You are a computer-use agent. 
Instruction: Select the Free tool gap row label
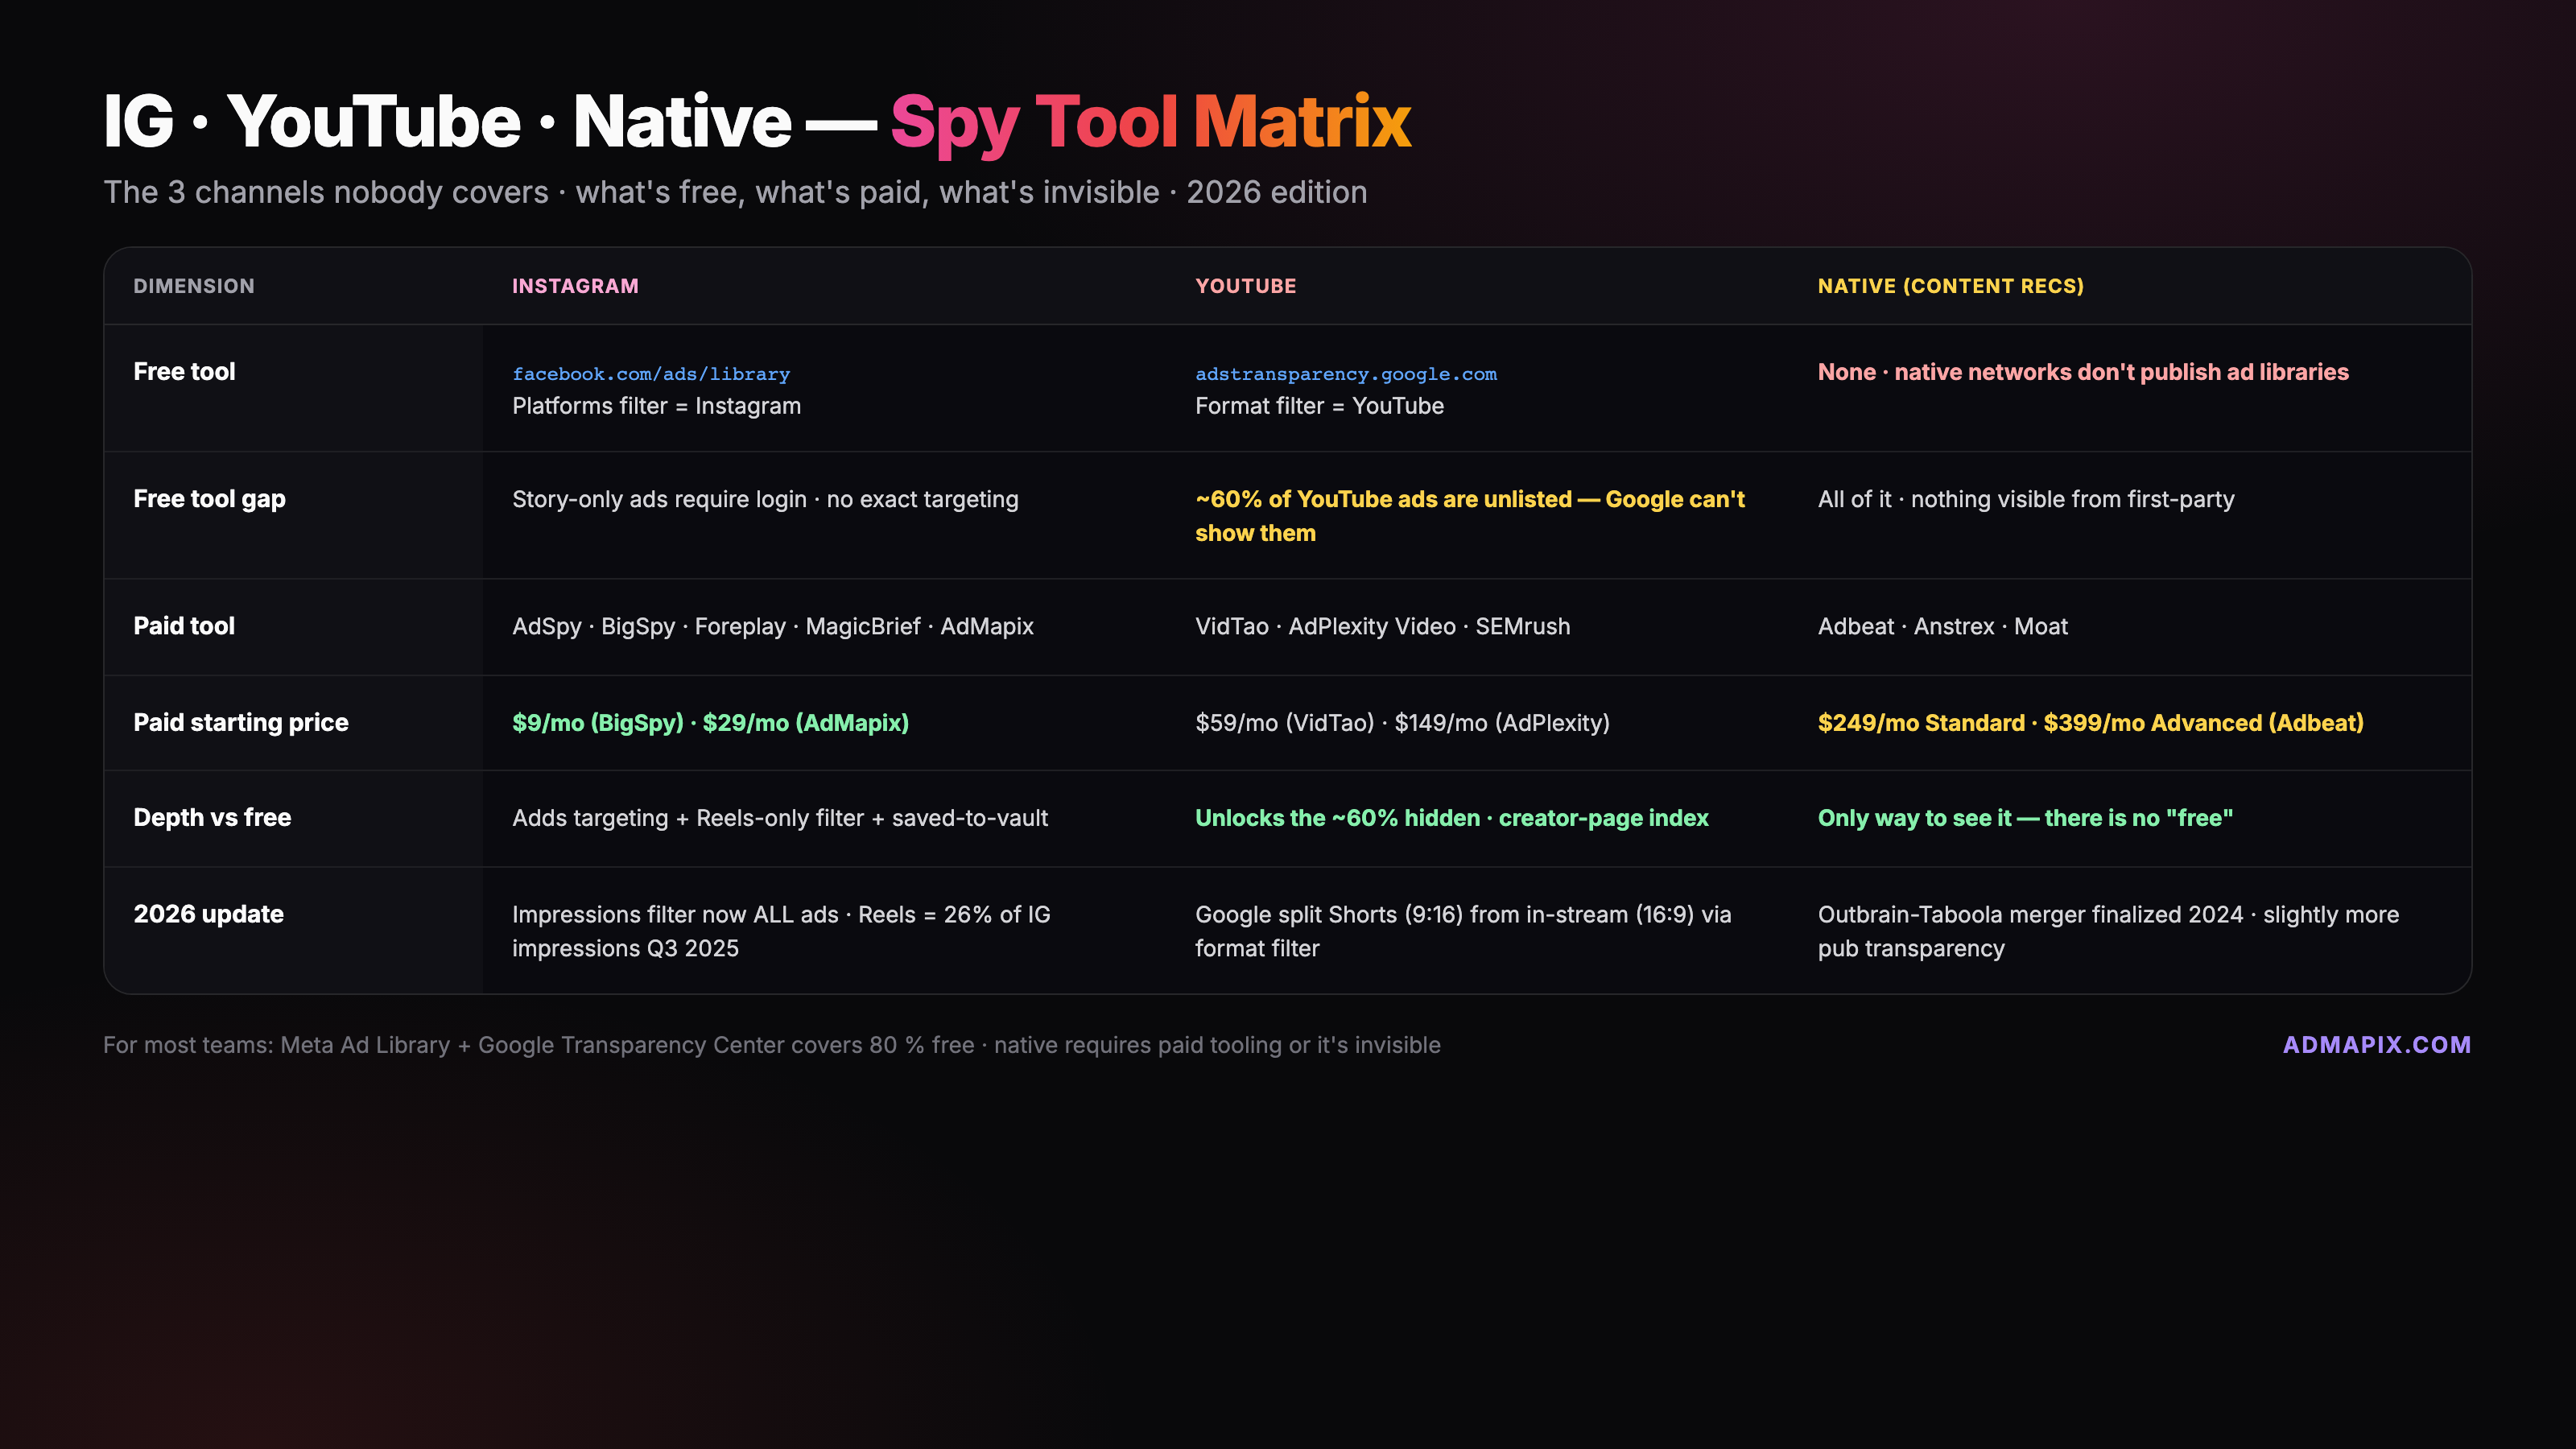point(209,499)
